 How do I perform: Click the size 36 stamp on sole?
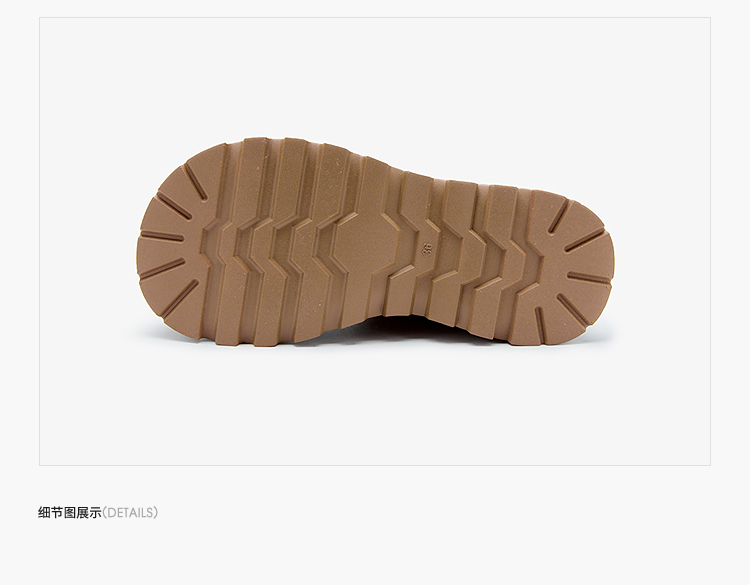tap(427, 248)
